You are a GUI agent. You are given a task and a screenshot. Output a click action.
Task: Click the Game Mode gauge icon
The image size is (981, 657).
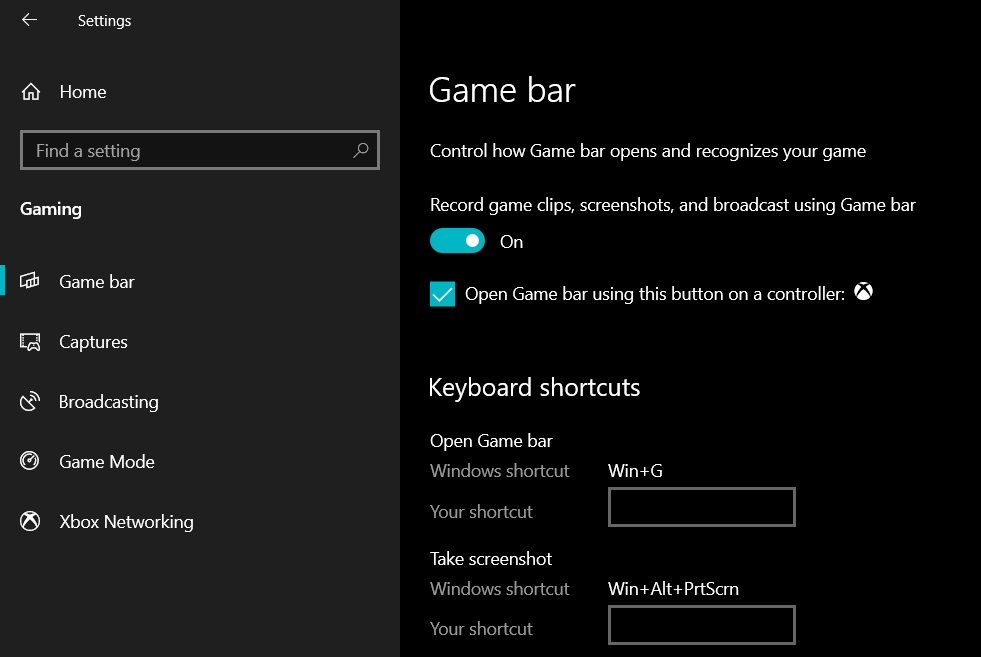(29, 461)
